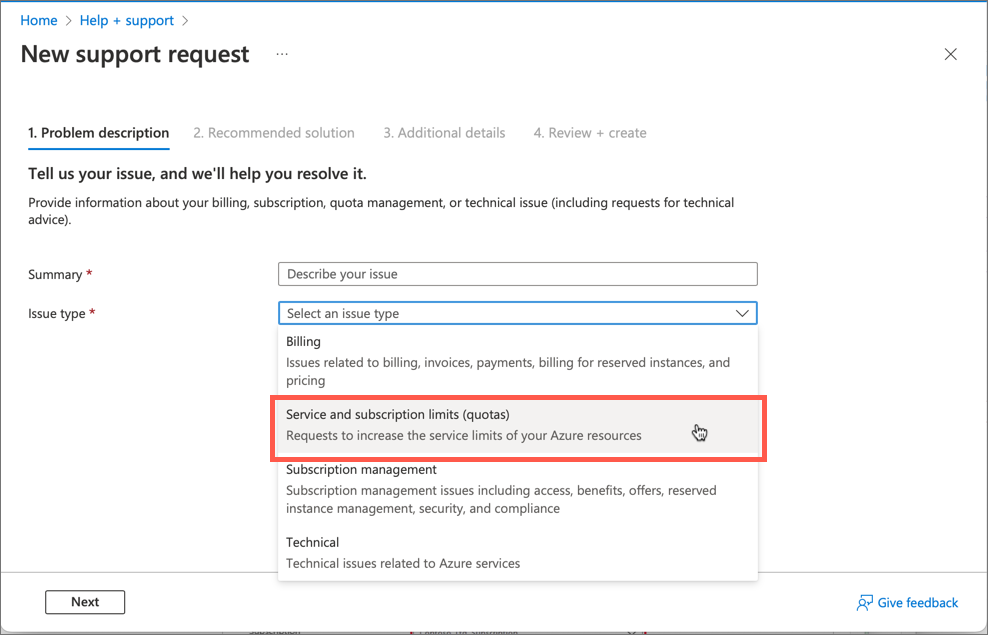This screenshot has width=988, height=635.
Task: Select the Additional details tab
Action: point(444,132)
